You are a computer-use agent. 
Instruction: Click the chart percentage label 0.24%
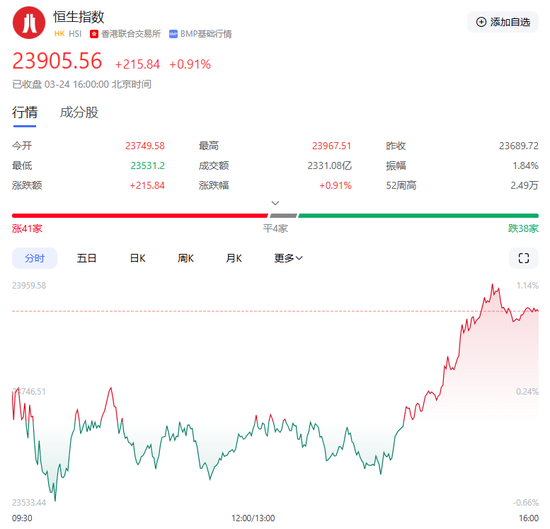[527, 391]
